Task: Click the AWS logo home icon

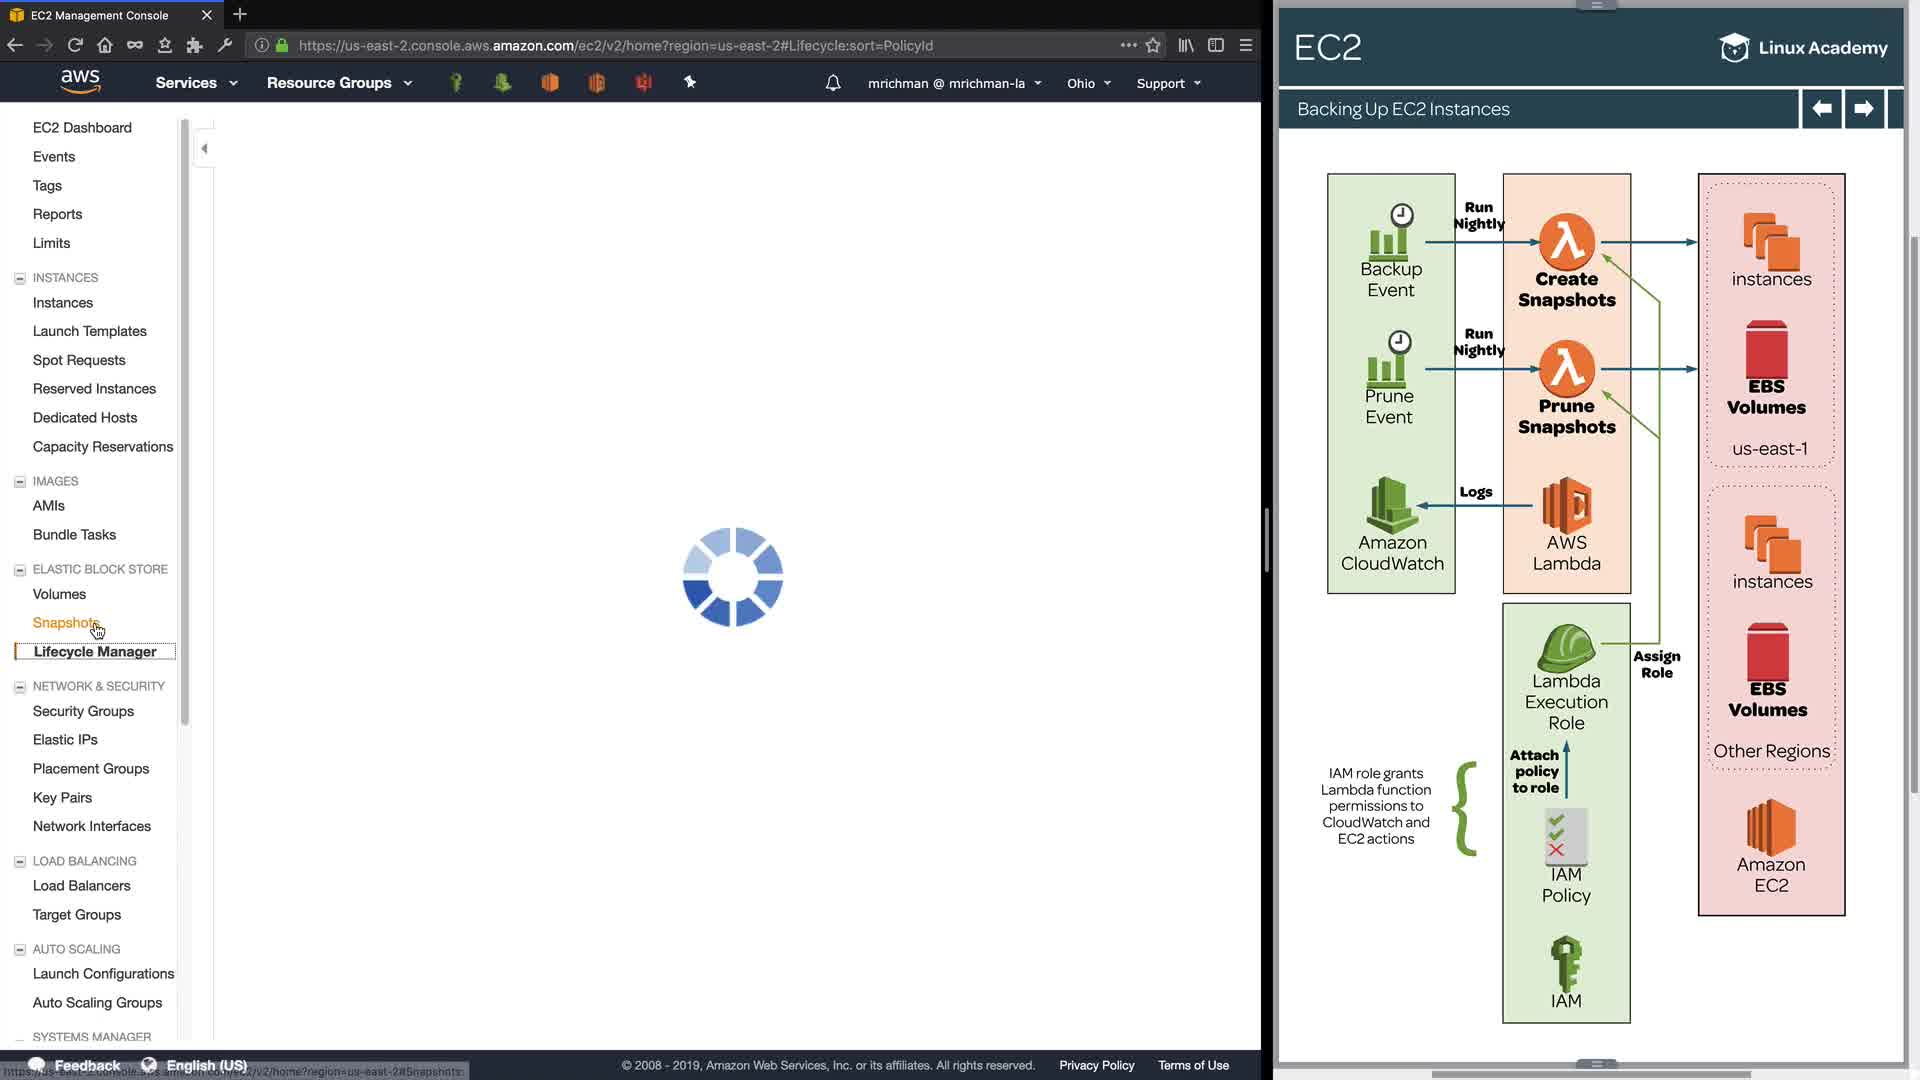Action: point(80,82)
